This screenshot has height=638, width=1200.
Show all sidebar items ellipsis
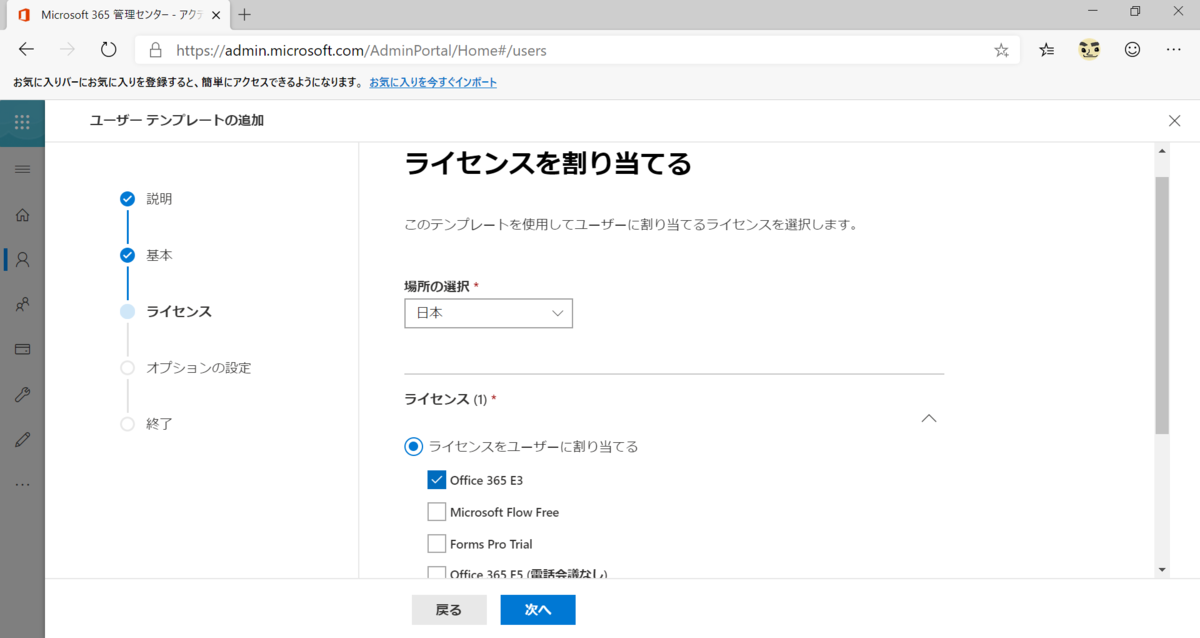pos(22,485)
